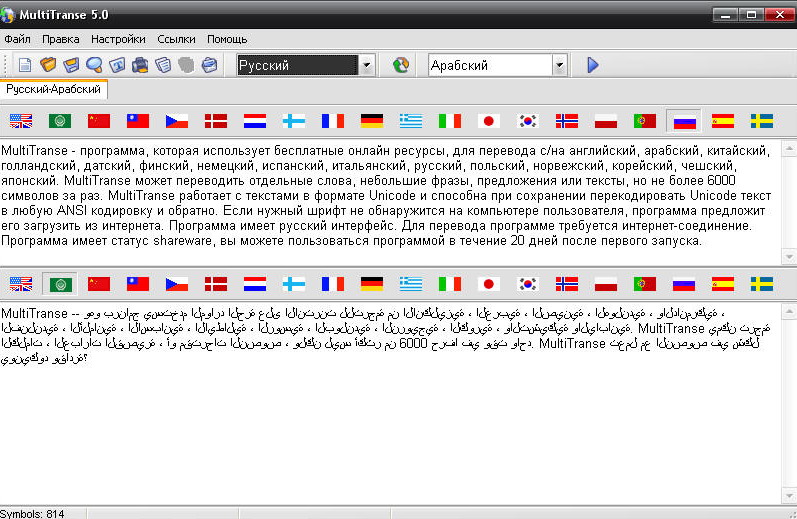Pick Korean flag in source flag row
797x519 pixels.
pyautogui.click(x=528, y=121)
